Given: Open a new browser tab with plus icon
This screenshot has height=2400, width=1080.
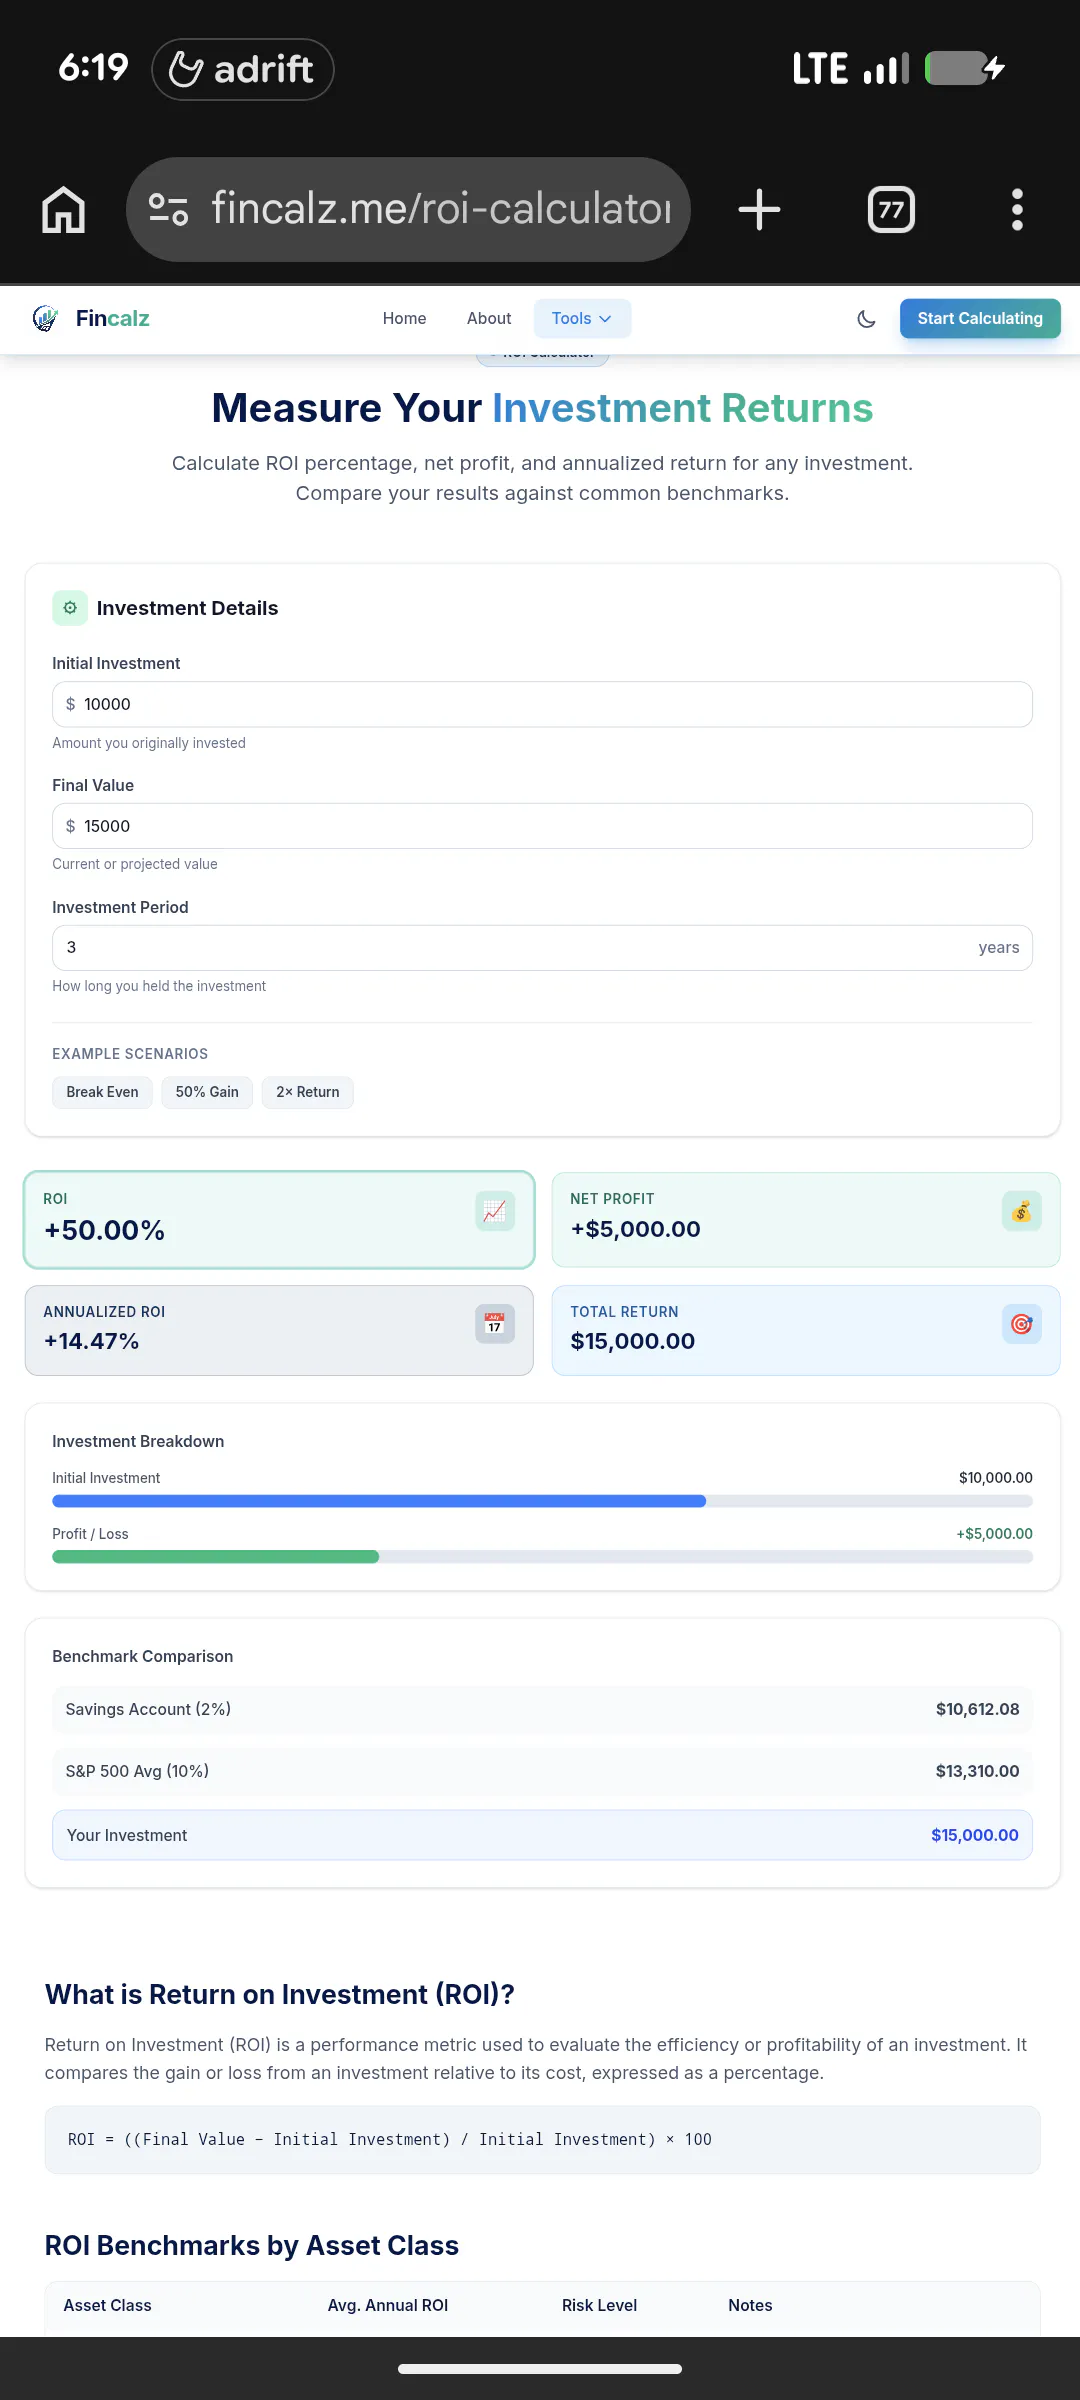Looking at the screenshot, I should [x=759, y=210].
